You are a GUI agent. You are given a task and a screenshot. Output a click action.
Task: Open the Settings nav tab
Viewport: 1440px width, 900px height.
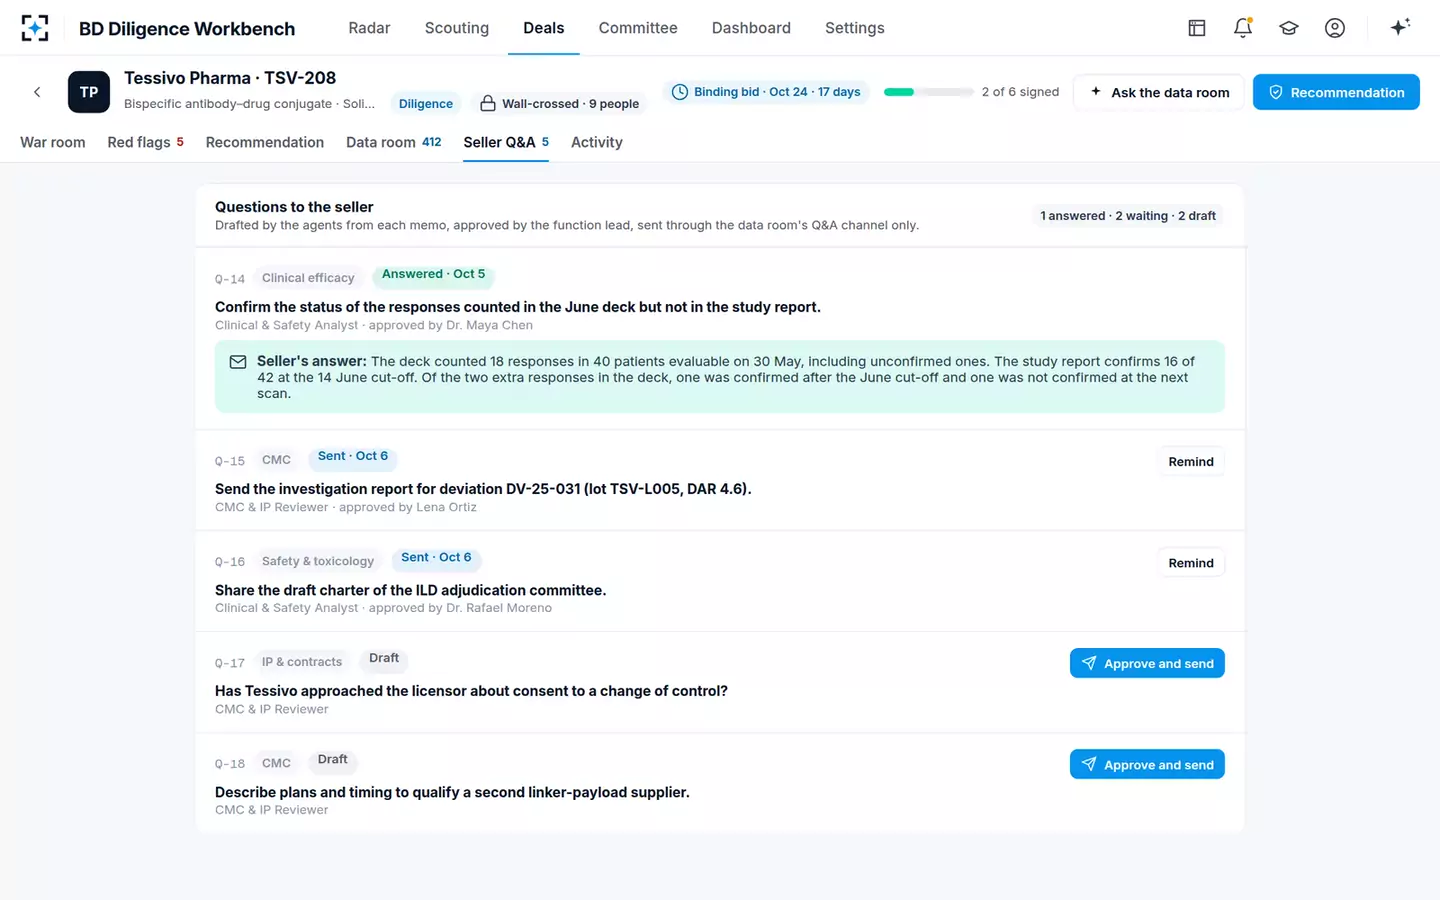click(855, 28)
